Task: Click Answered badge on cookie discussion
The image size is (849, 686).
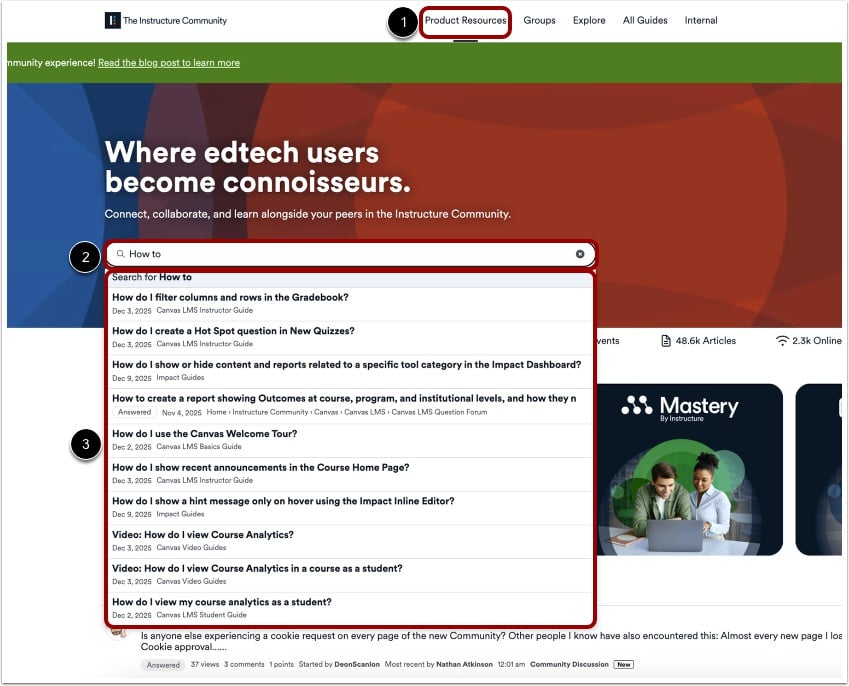Action: [163, 665]
